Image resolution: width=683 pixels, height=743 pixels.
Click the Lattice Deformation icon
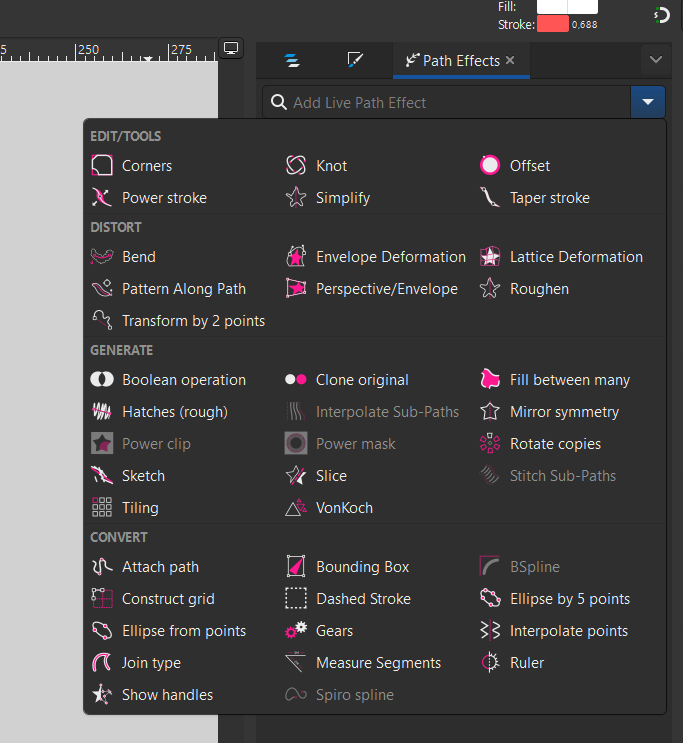(x=490, y=256)
